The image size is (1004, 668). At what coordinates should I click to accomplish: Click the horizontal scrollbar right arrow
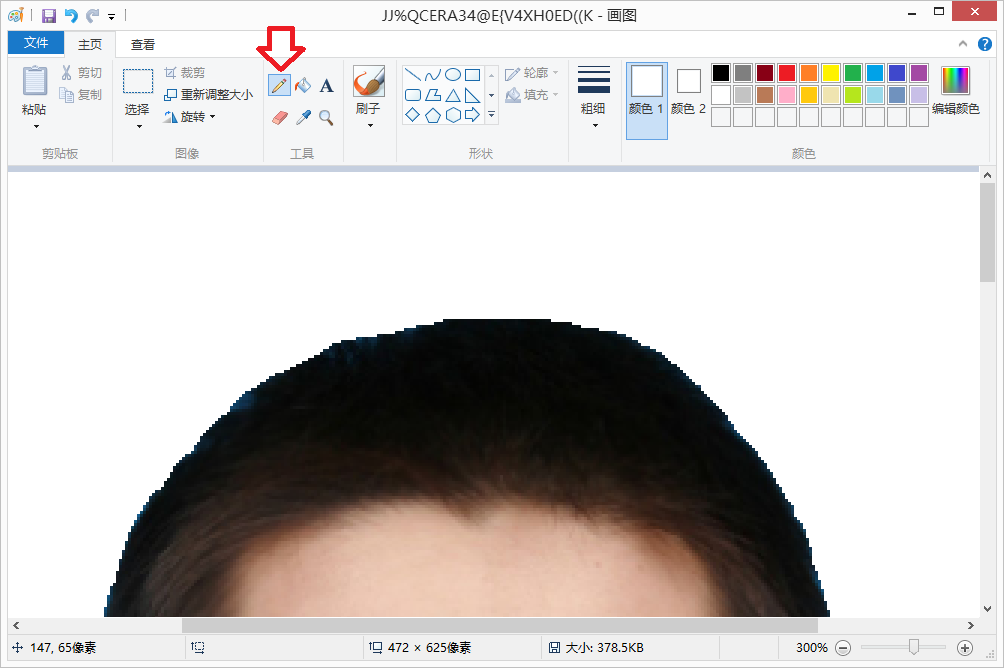pyautogui.click(x=971, y=625)
